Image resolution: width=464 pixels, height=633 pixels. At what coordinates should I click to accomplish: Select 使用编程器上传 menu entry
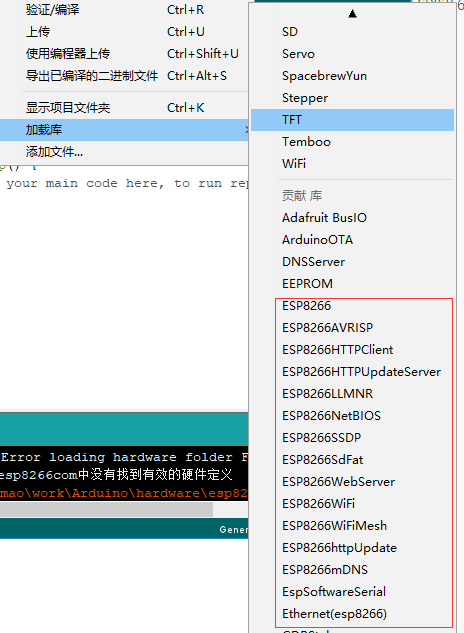click(x=124, y=54)
